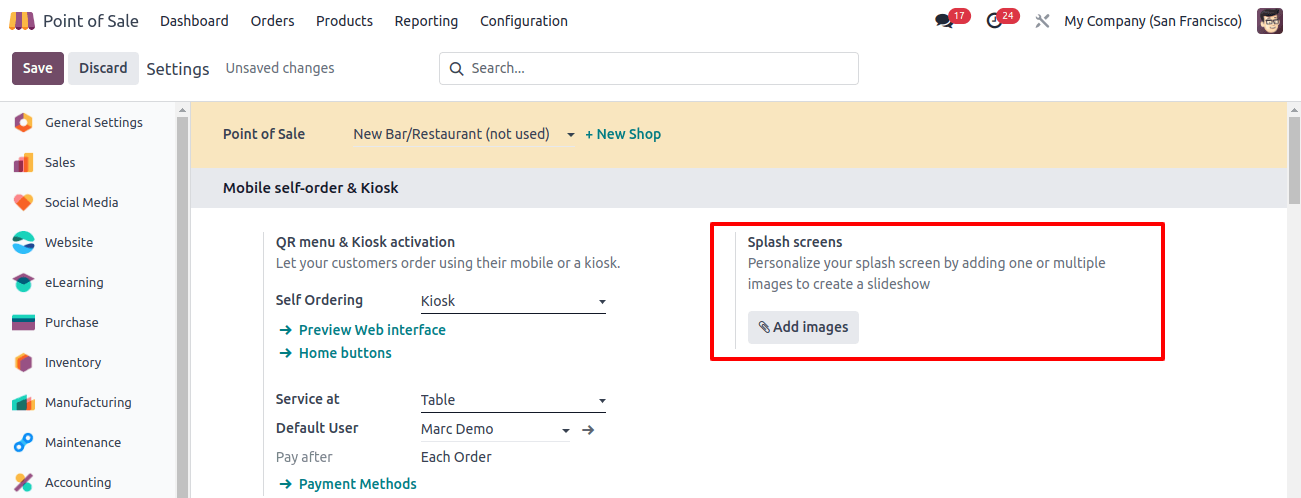Discard the unsaved changes
The height and width of the screenshot is (498, 1301).
pos(103,68)
